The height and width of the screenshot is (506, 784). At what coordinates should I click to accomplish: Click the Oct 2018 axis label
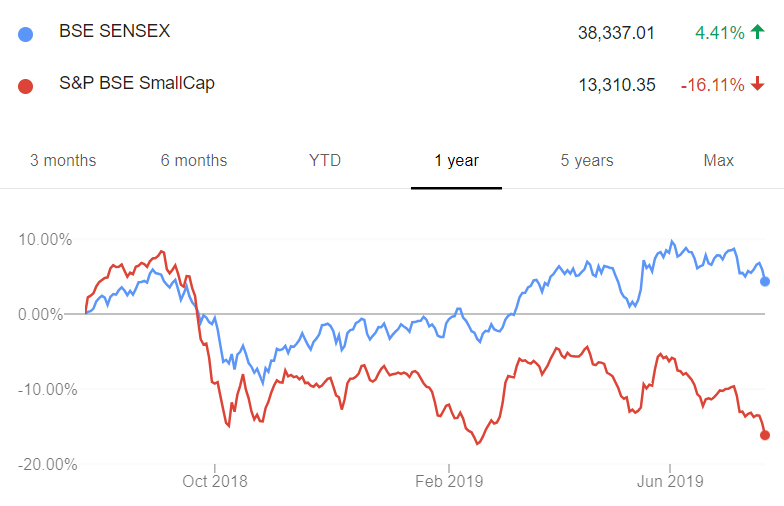coord(215,481)
